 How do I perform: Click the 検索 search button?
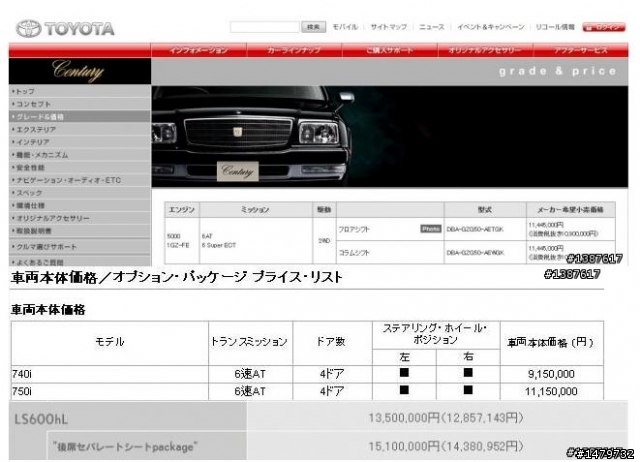coord(313,27)
